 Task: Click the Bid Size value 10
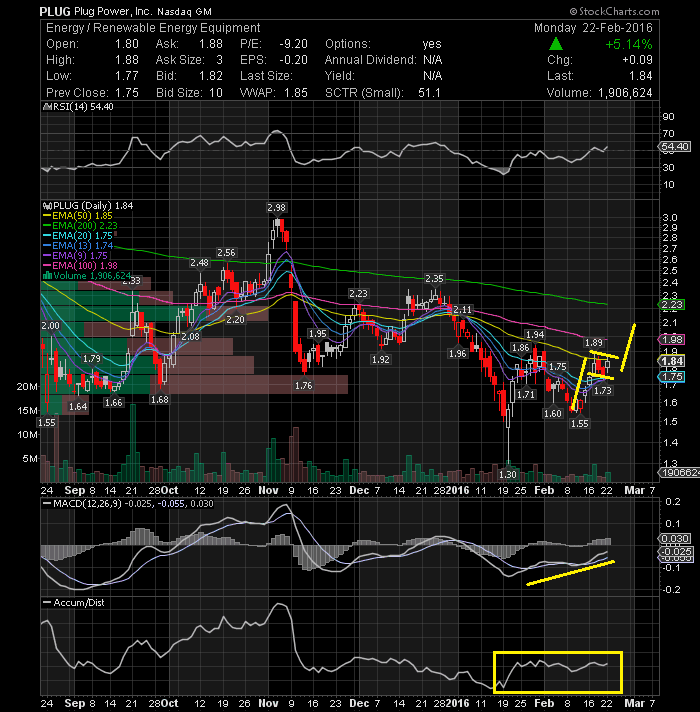(216, 93)
